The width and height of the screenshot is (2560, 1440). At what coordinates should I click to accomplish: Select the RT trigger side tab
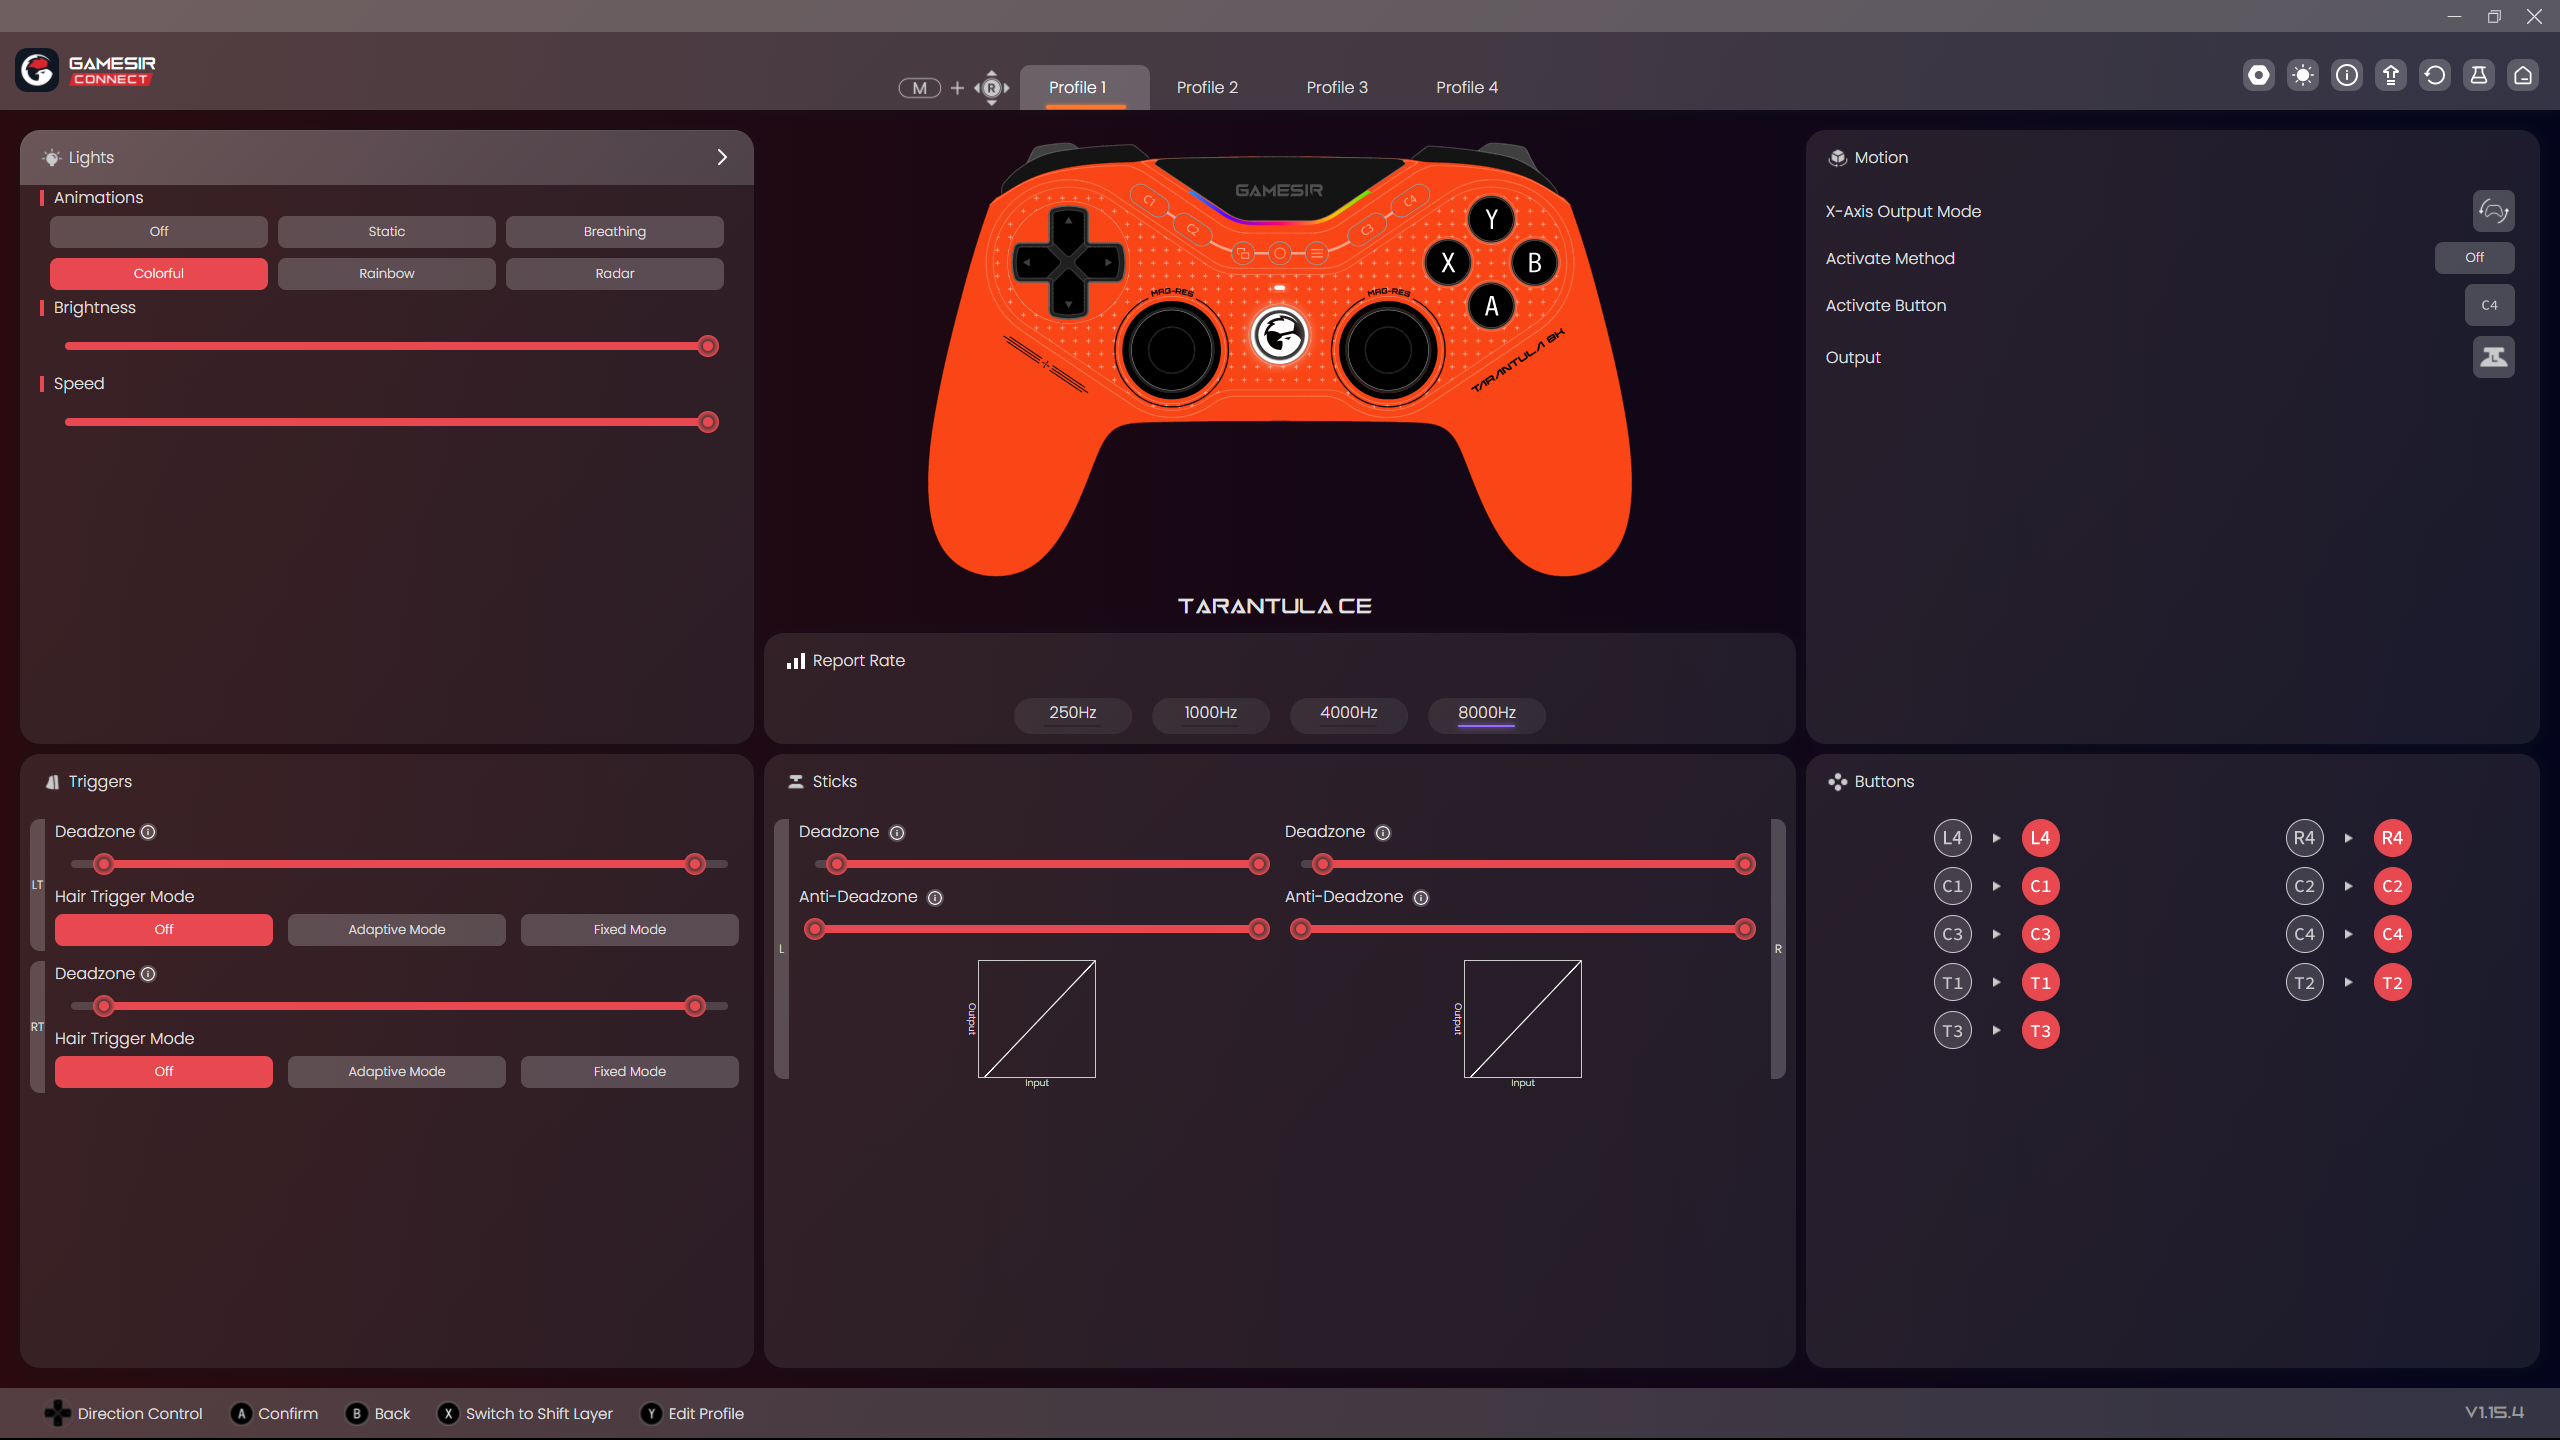(x=37, y=1027)
